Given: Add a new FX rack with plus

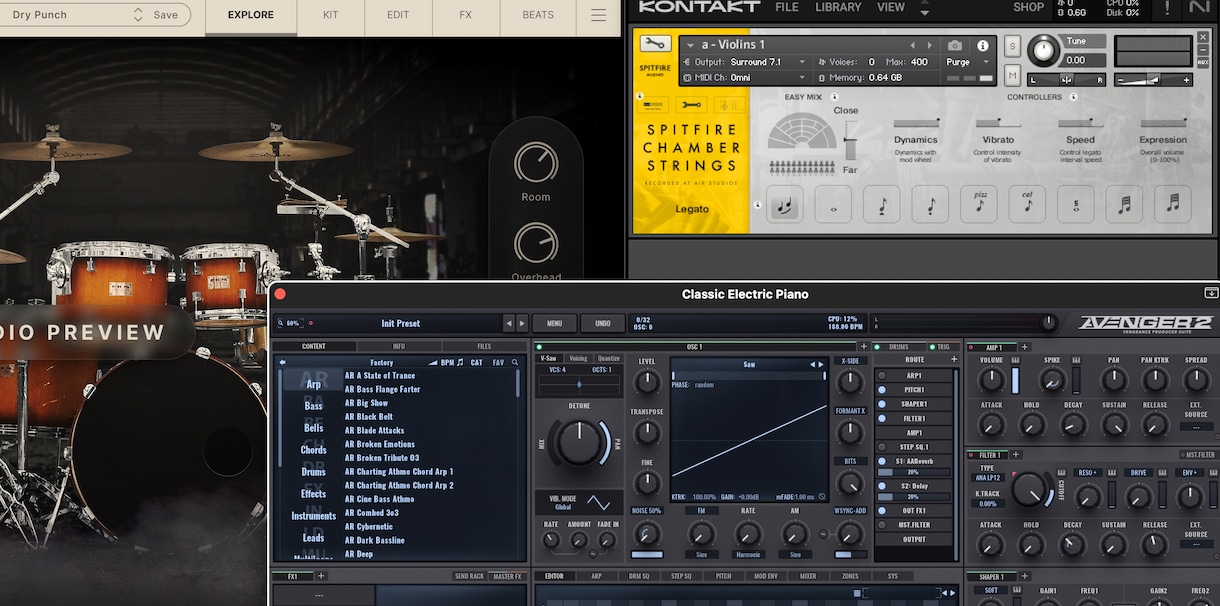Looking at the screenshot, I should coord(321,576).
